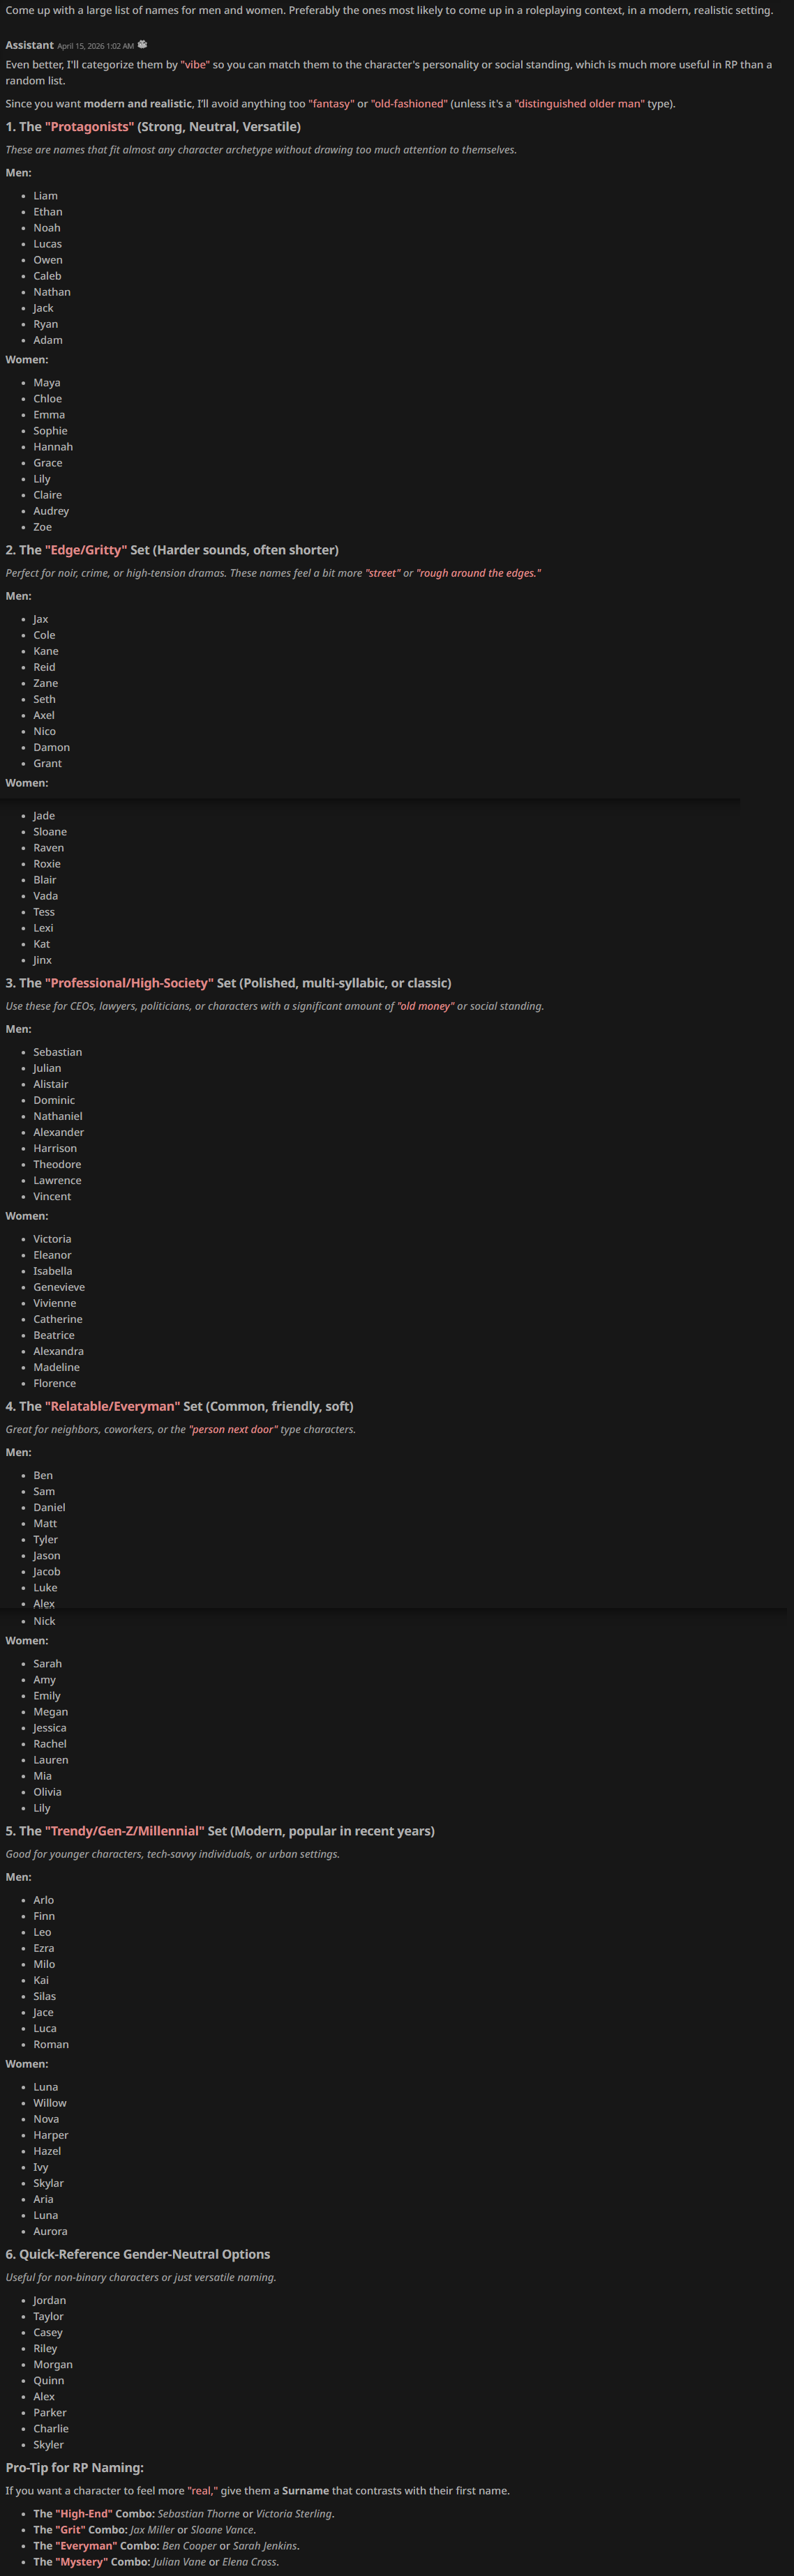Select the name 'Jinx'
The width and height of the screenshot is (794, 2576).
coord(42,960)
